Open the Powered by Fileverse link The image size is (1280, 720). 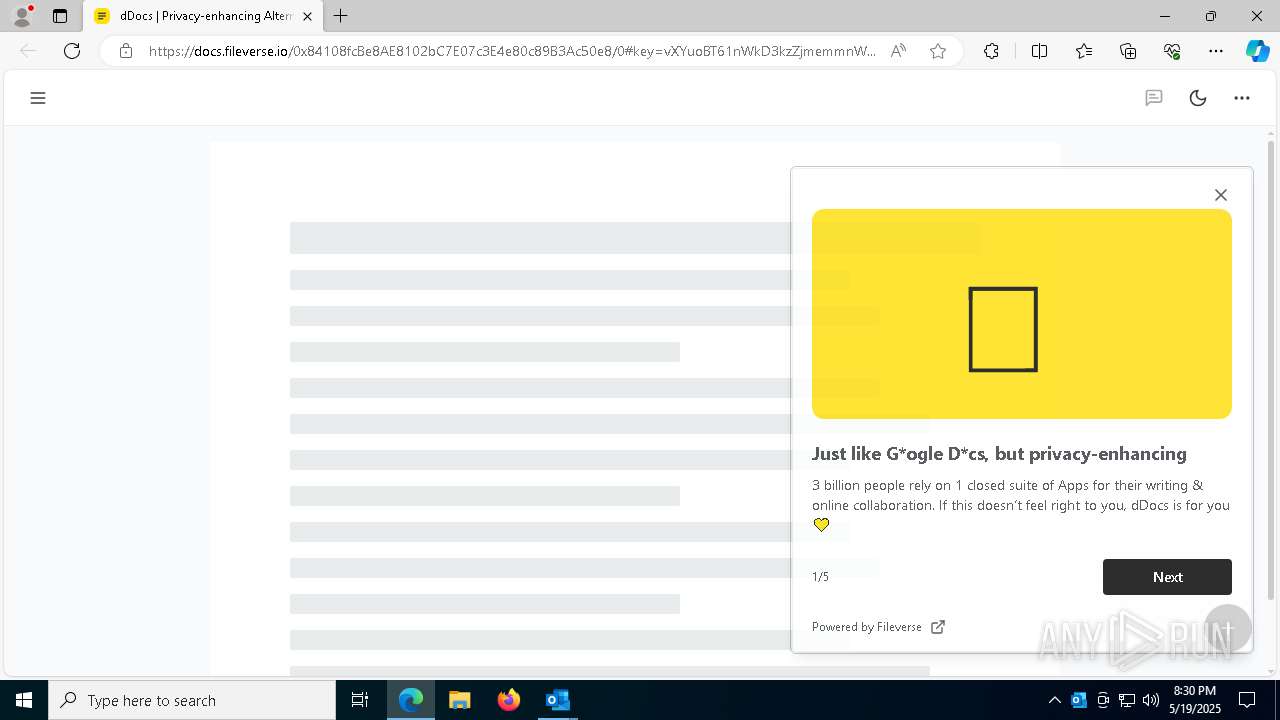878,627
